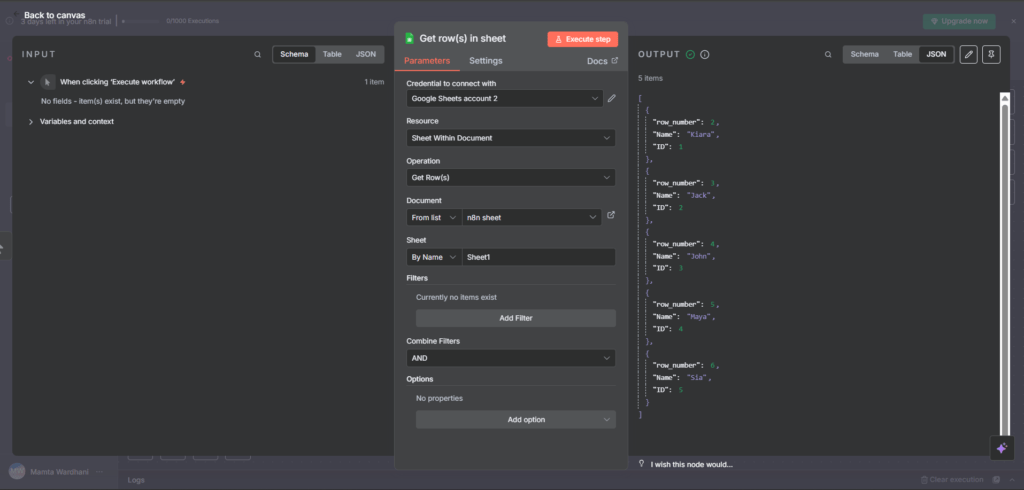Switch input view to JSON
This screenshot has width=1024, height=490.
(366, 54)
